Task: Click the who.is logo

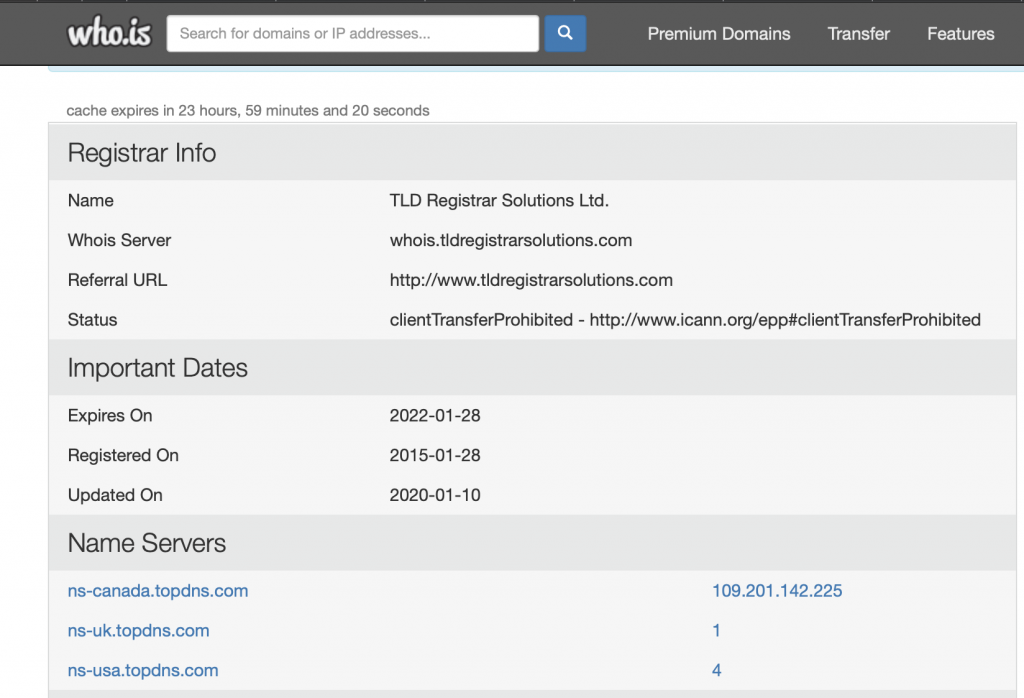Action: coord(109,32)
